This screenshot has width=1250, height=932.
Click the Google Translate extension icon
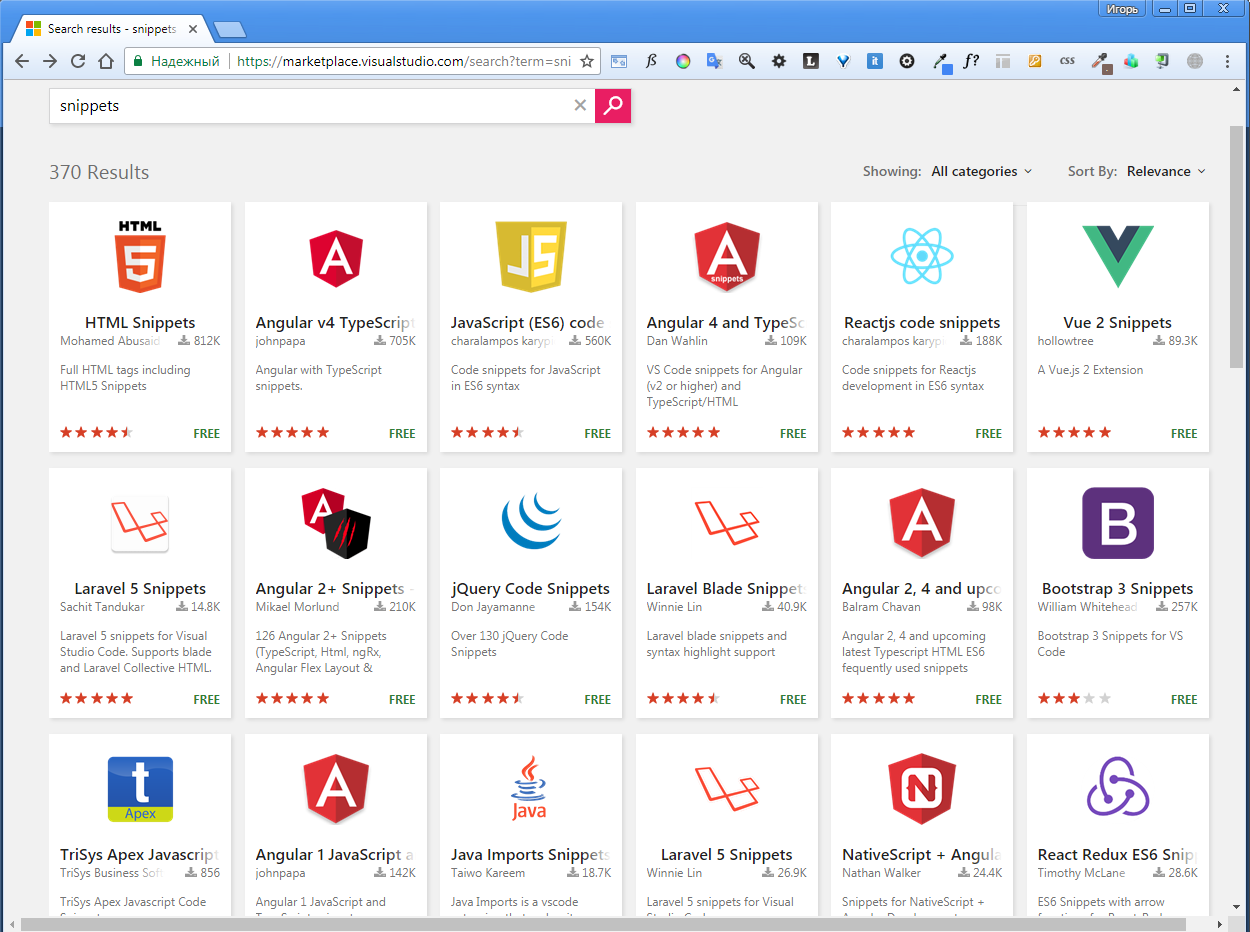point(714,61)
